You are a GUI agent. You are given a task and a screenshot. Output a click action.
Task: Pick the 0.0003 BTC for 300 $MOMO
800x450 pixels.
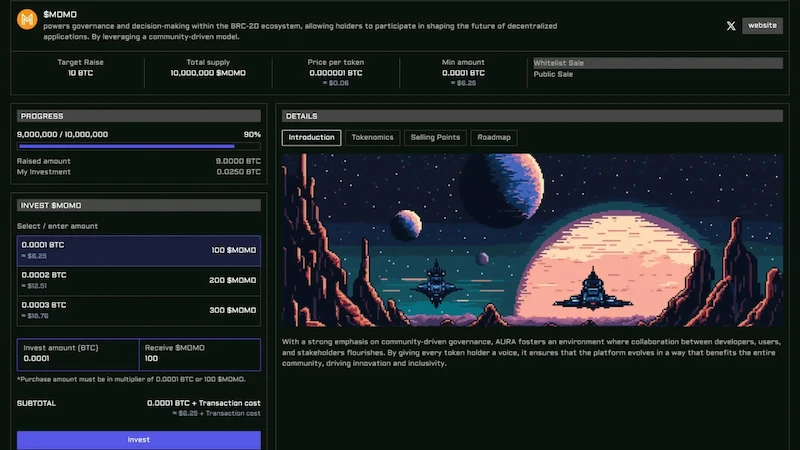click(x=139, y=311)
